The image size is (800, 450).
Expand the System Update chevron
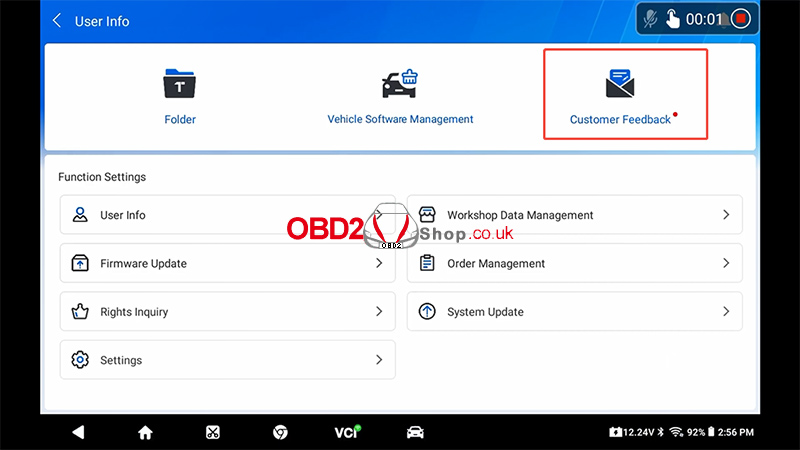coord(726,311)
